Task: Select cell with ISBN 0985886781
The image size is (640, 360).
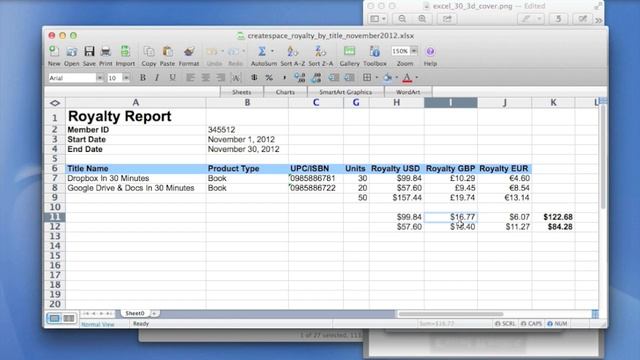Action: click(316, 178)
